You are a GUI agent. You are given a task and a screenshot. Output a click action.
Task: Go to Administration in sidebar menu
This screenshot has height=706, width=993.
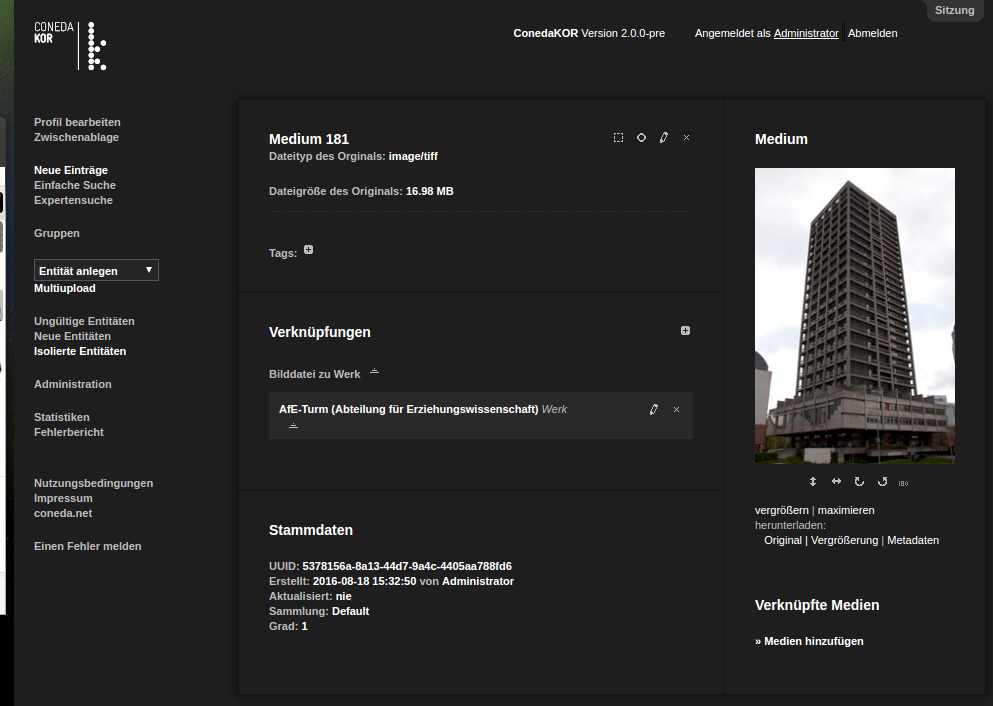click(73, 384)
